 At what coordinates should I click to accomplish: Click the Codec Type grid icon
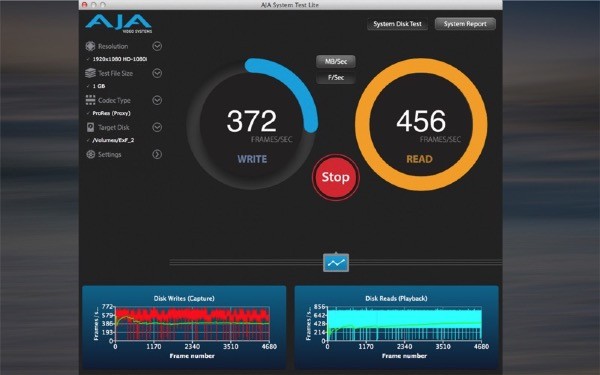[x=90, y=100]
